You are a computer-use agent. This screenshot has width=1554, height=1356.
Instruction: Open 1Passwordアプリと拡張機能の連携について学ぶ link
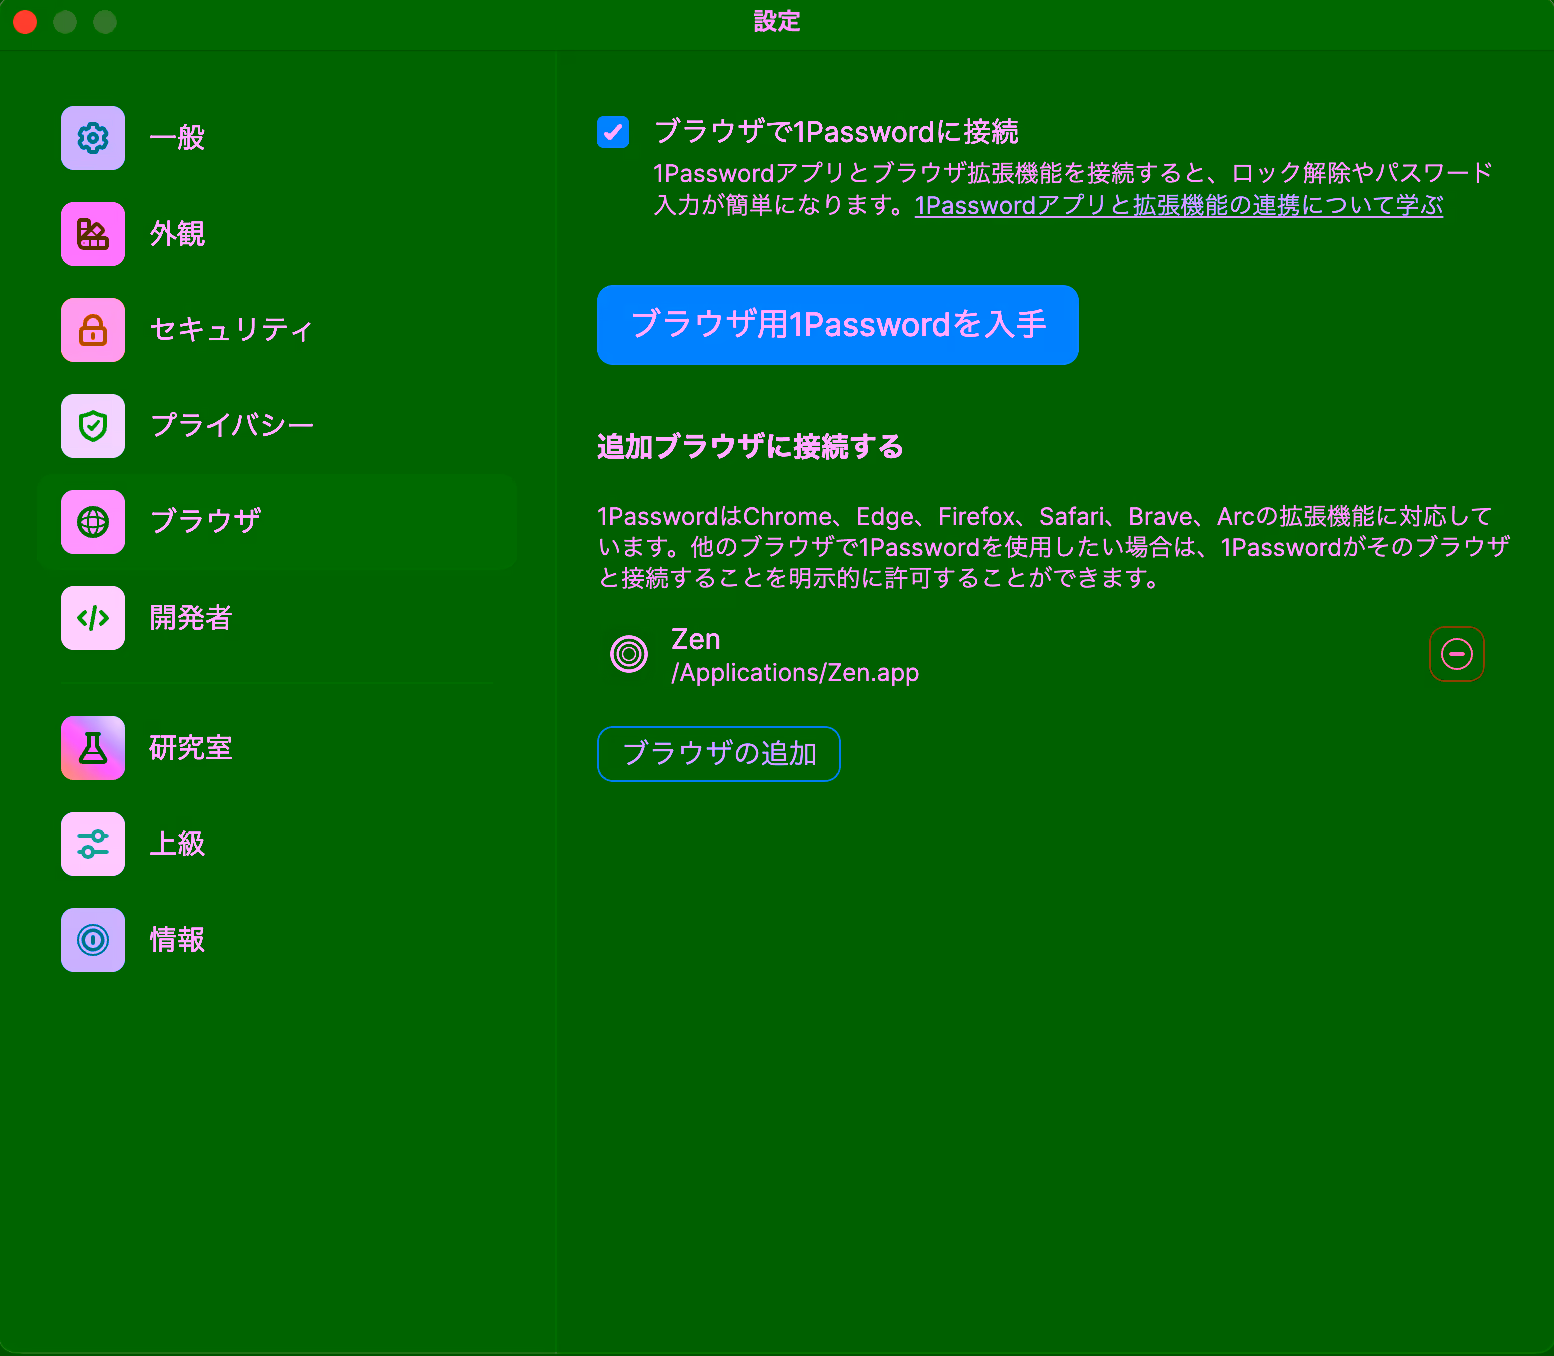point(1178,206)
